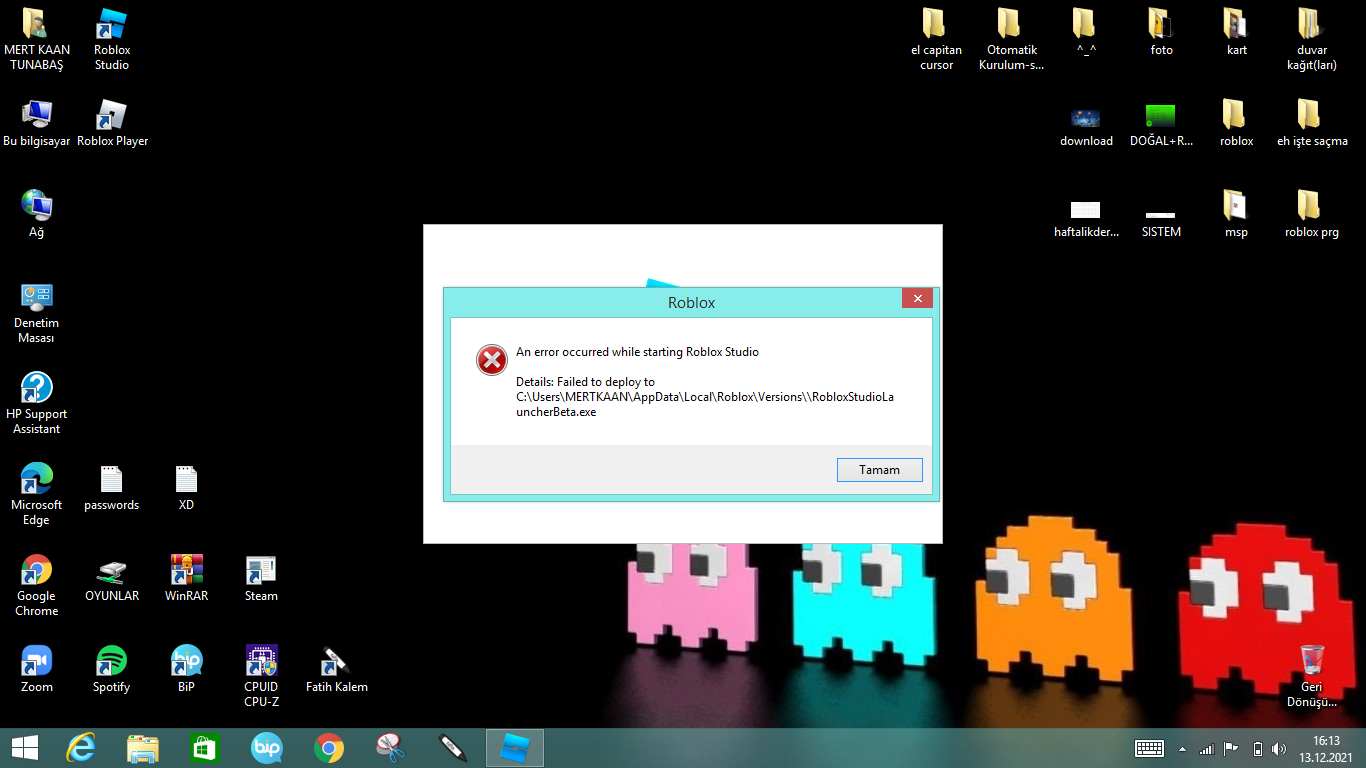The width and height of the screenshot is (1366, 768).
Task: Click the battery tray icon
Action: coord(1258,749)
